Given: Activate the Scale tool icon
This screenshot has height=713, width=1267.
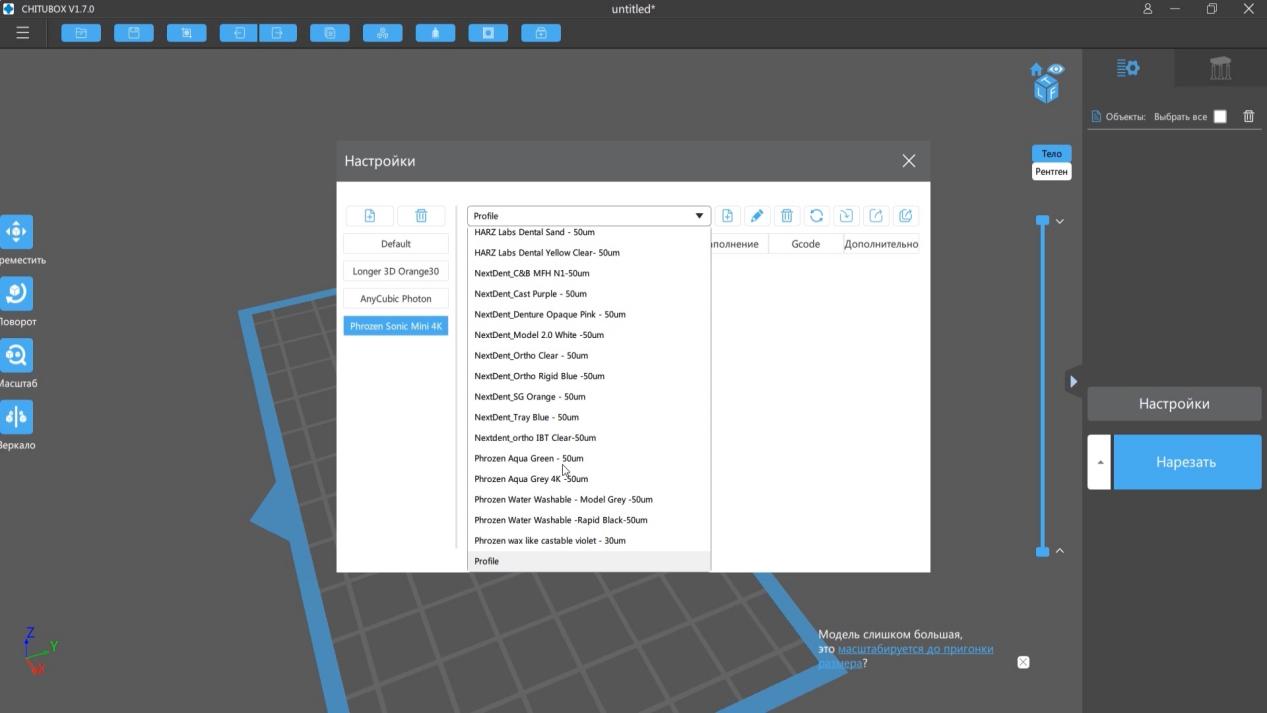Looking at the screenshot, I should click(x=16, y=356).
